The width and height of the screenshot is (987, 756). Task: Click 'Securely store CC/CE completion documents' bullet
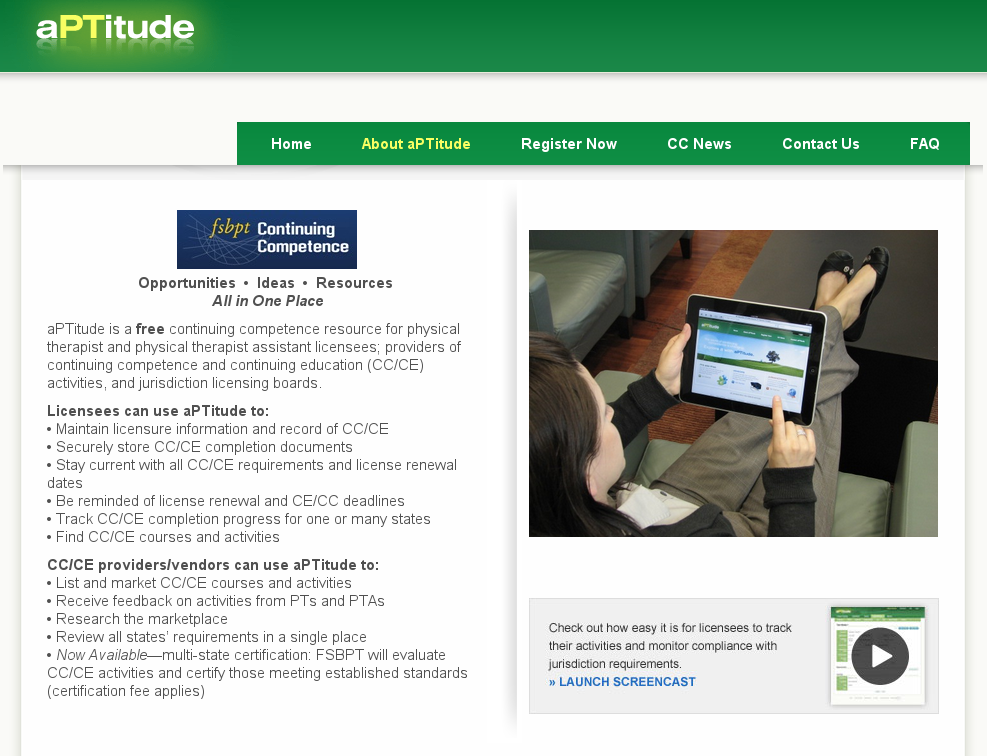pyautogui.click(x=200, y=447)
